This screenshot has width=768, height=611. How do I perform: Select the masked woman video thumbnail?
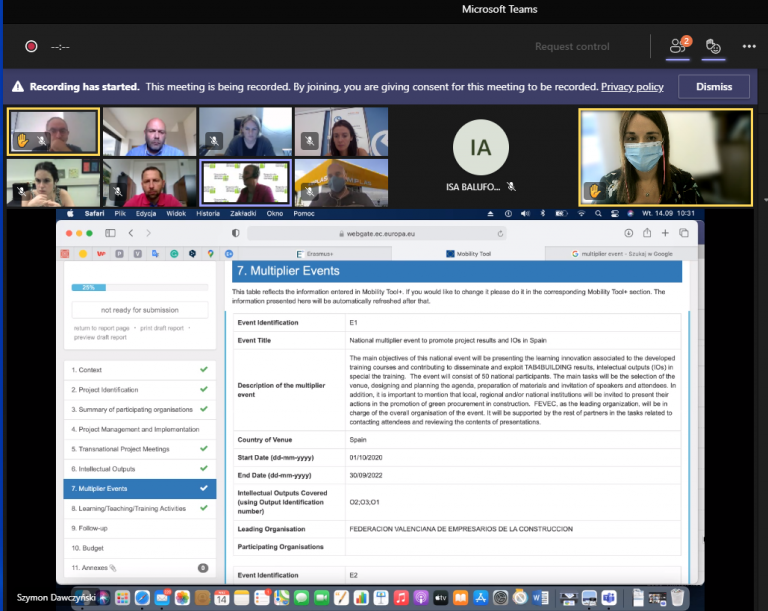665,158
